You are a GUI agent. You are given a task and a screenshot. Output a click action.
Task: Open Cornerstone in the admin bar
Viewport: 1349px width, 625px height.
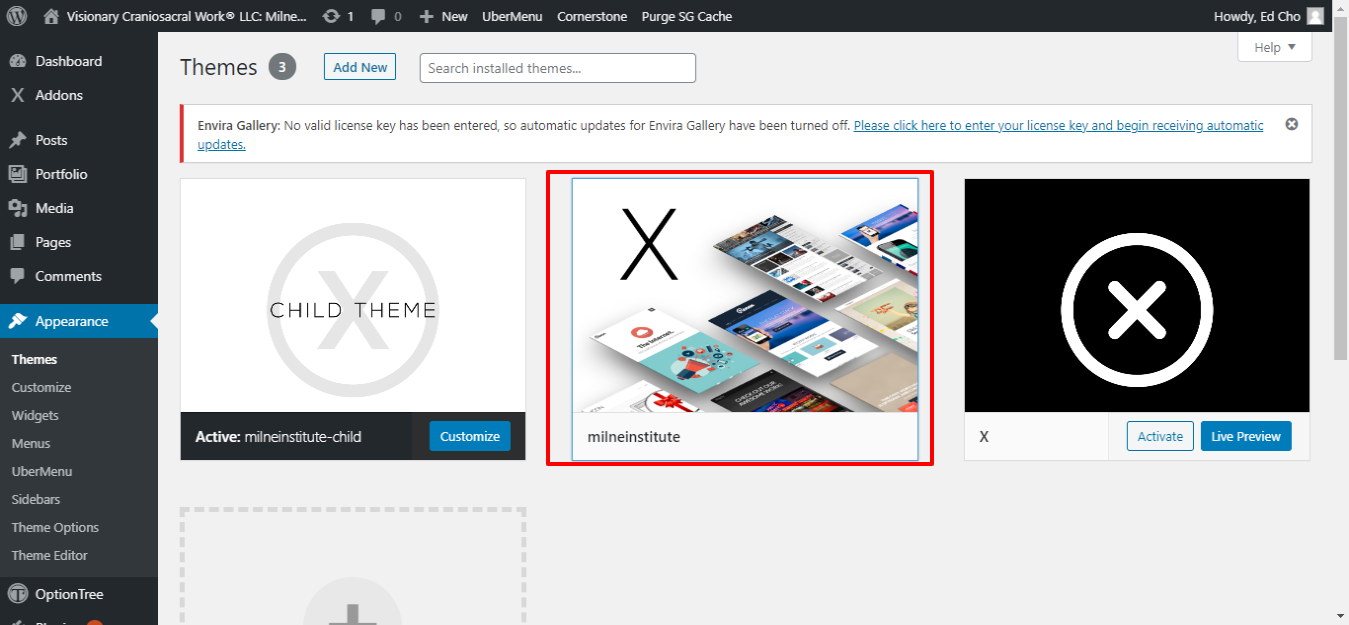tap(592, 16)
